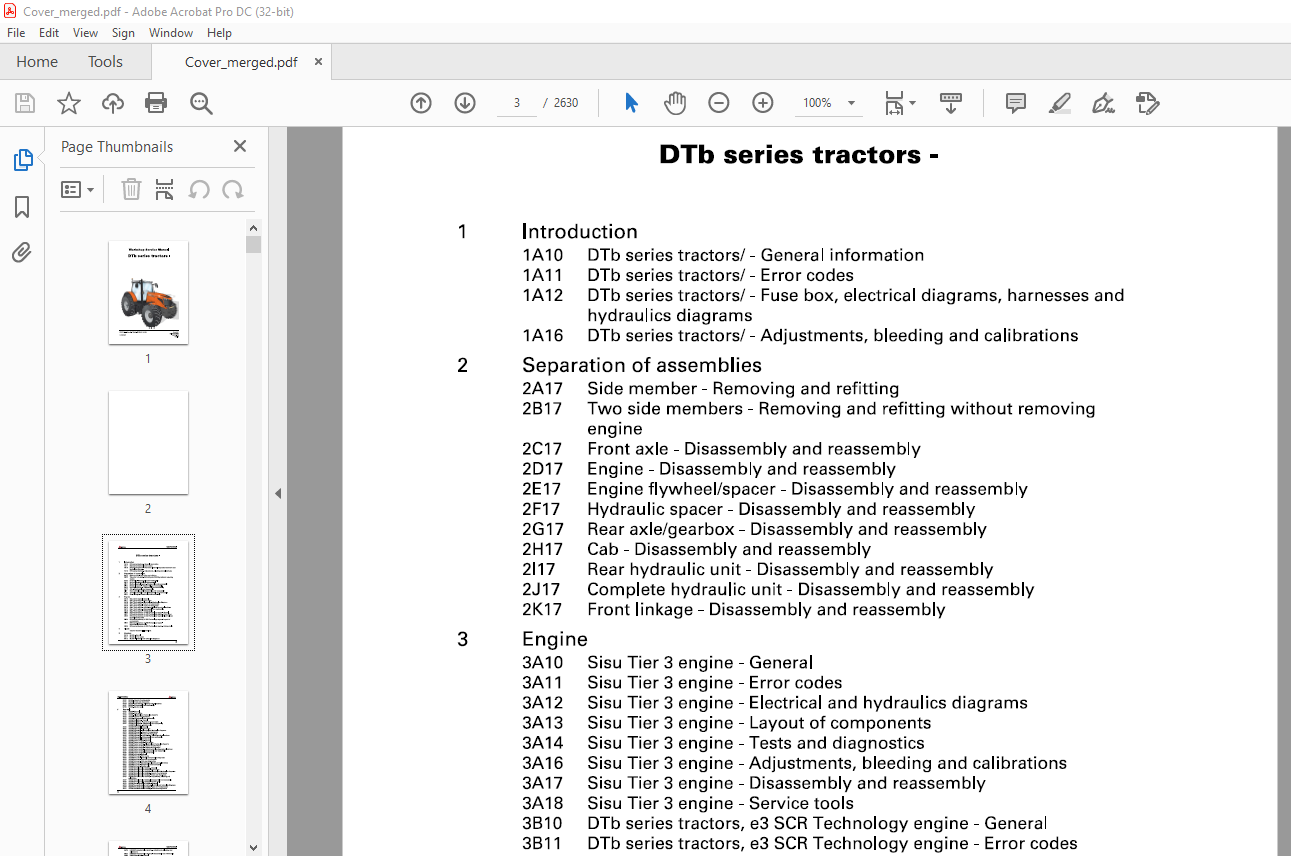Enable scrolling mode icon in toolbar
The width and height of the screenshot is (1291, 856).
pos(951,103)
